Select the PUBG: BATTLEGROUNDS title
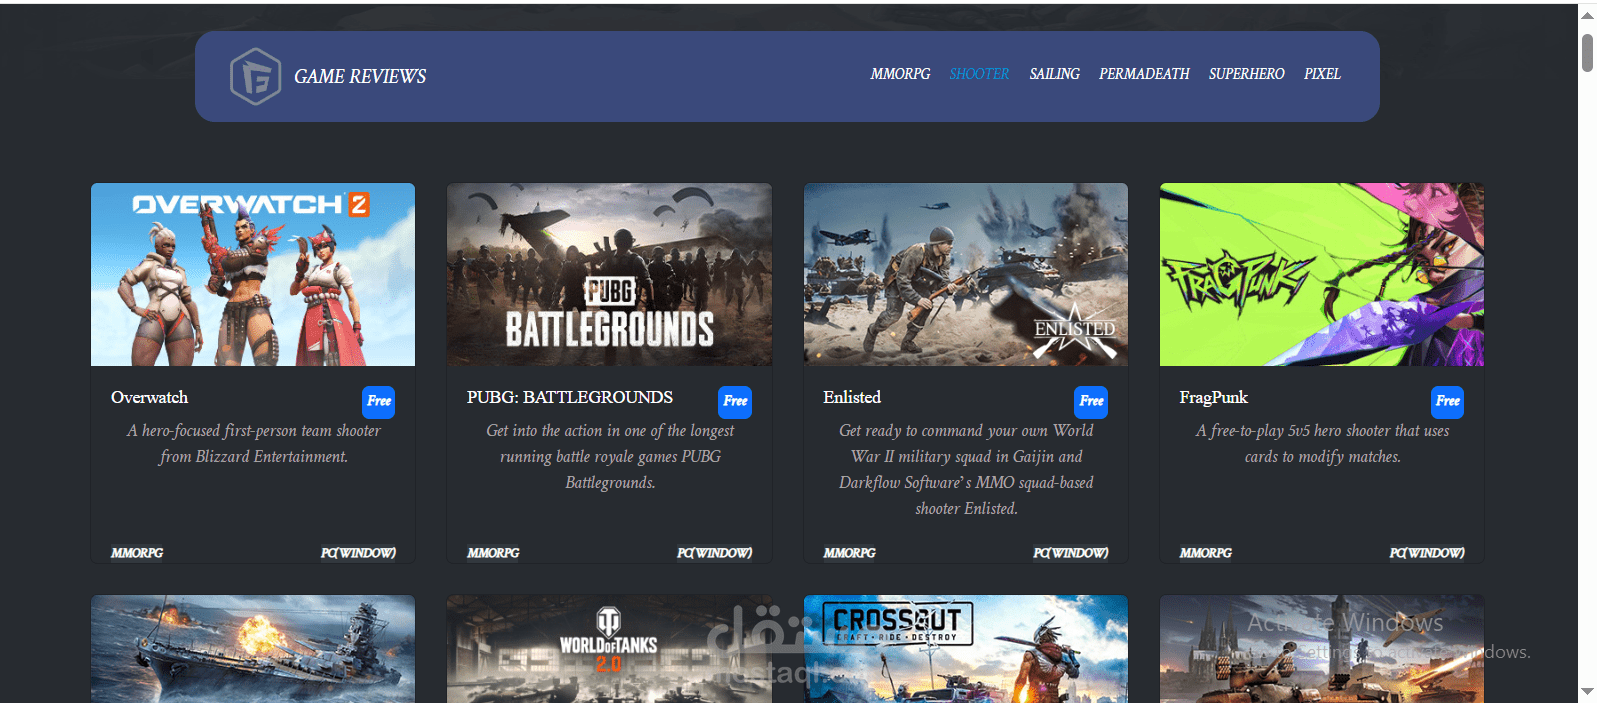 click(x=570, y=397)
